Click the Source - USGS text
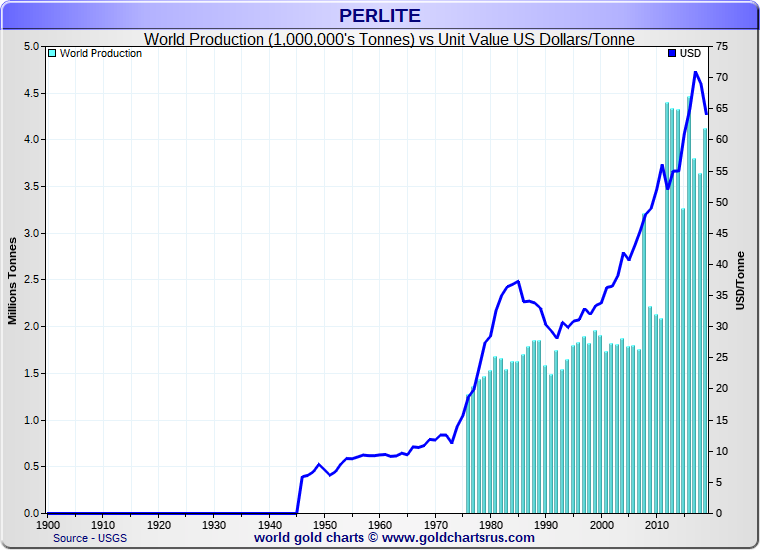760x550 pixels. [90, 538]
